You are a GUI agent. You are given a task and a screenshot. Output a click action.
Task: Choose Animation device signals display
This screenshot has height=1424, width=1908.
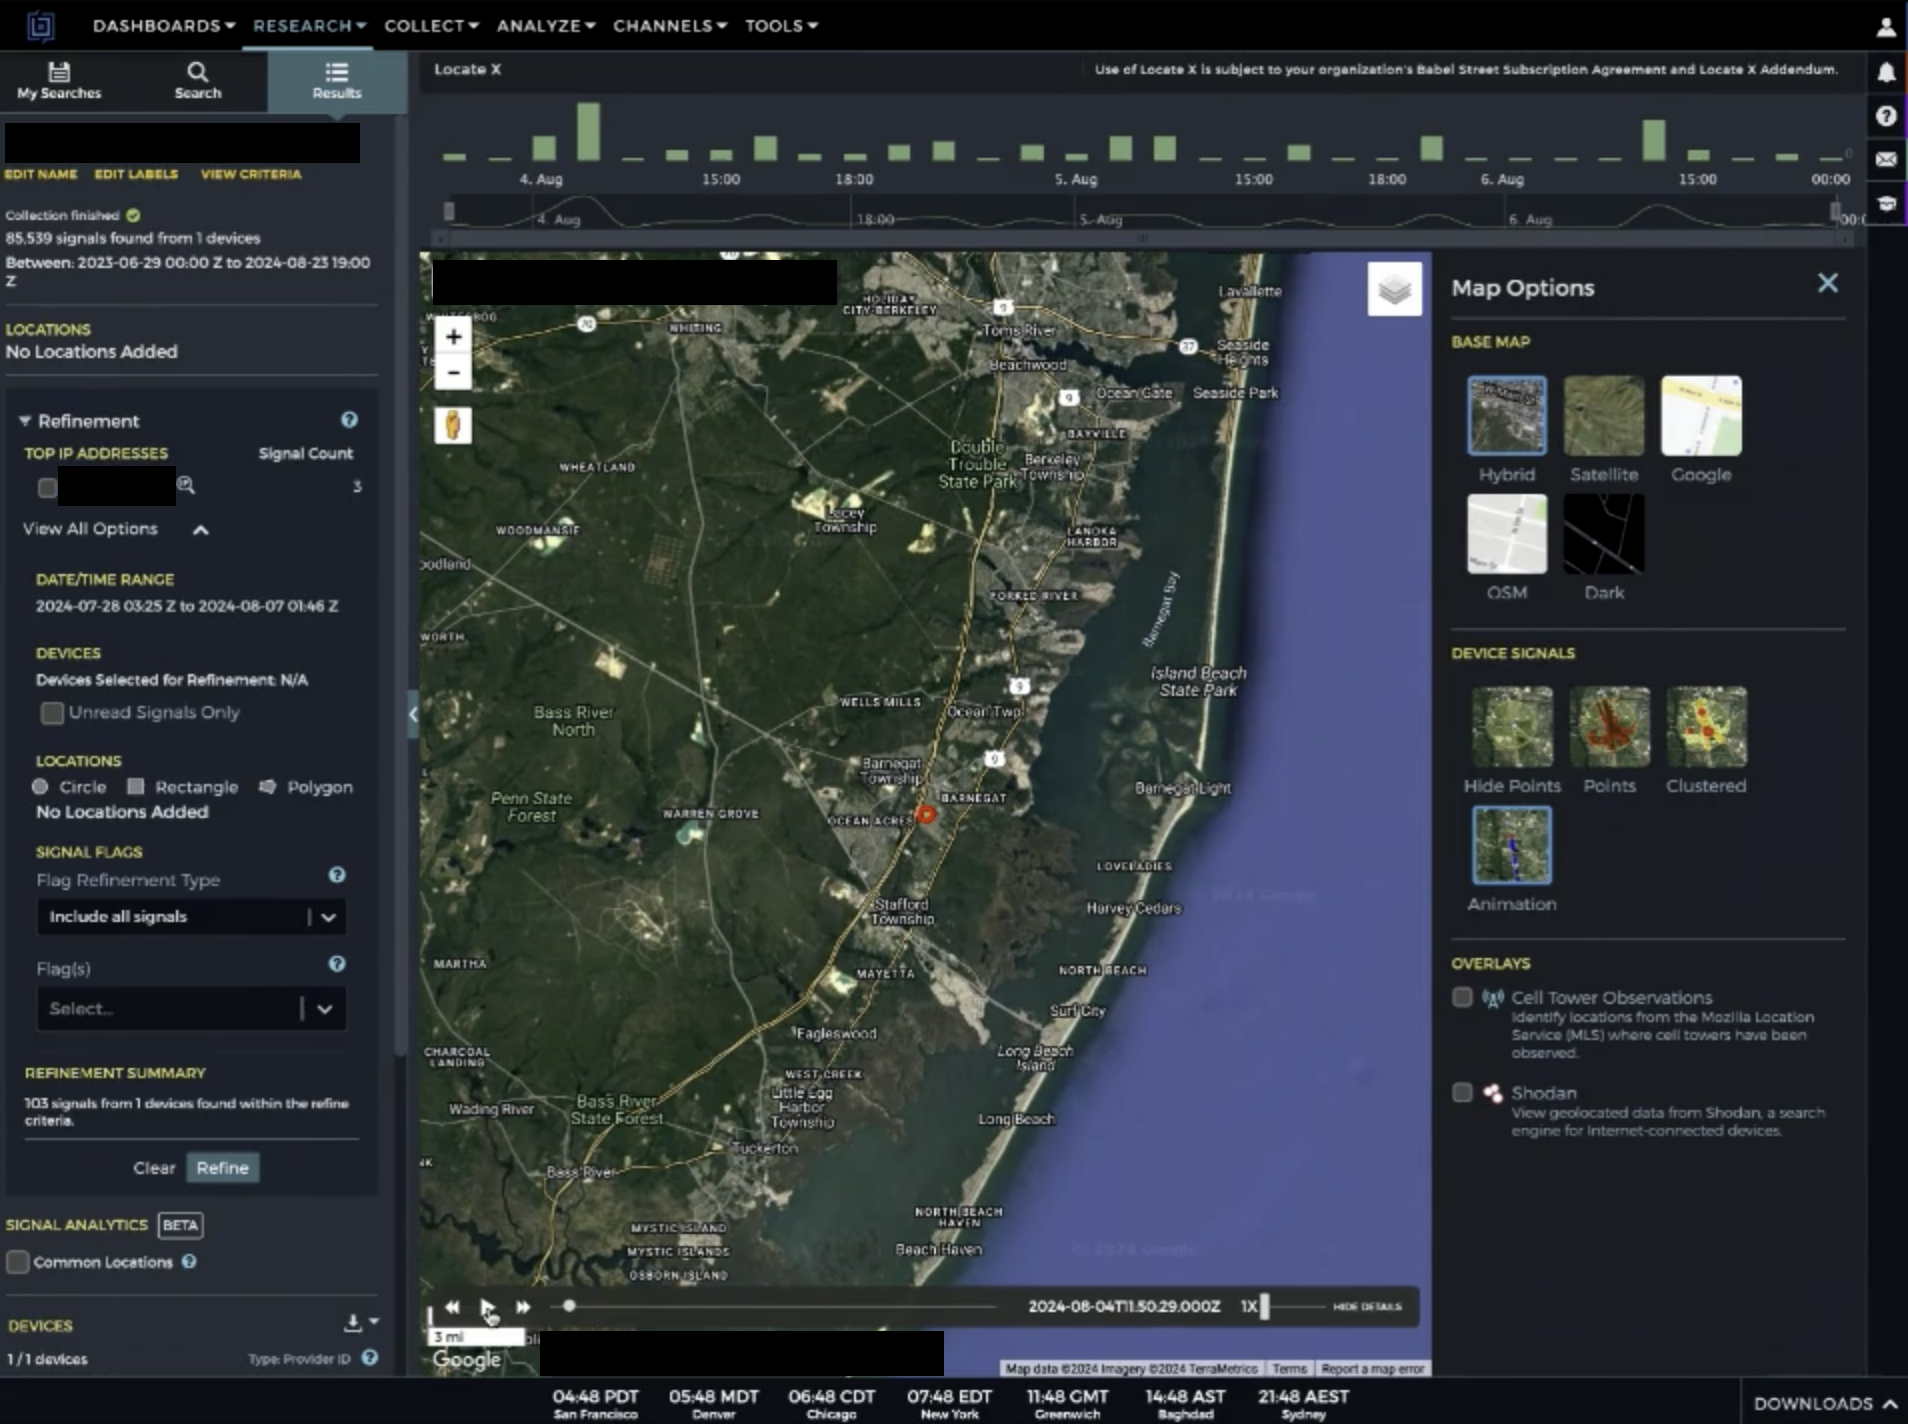pyautogui.click(x=1512, y=846)
